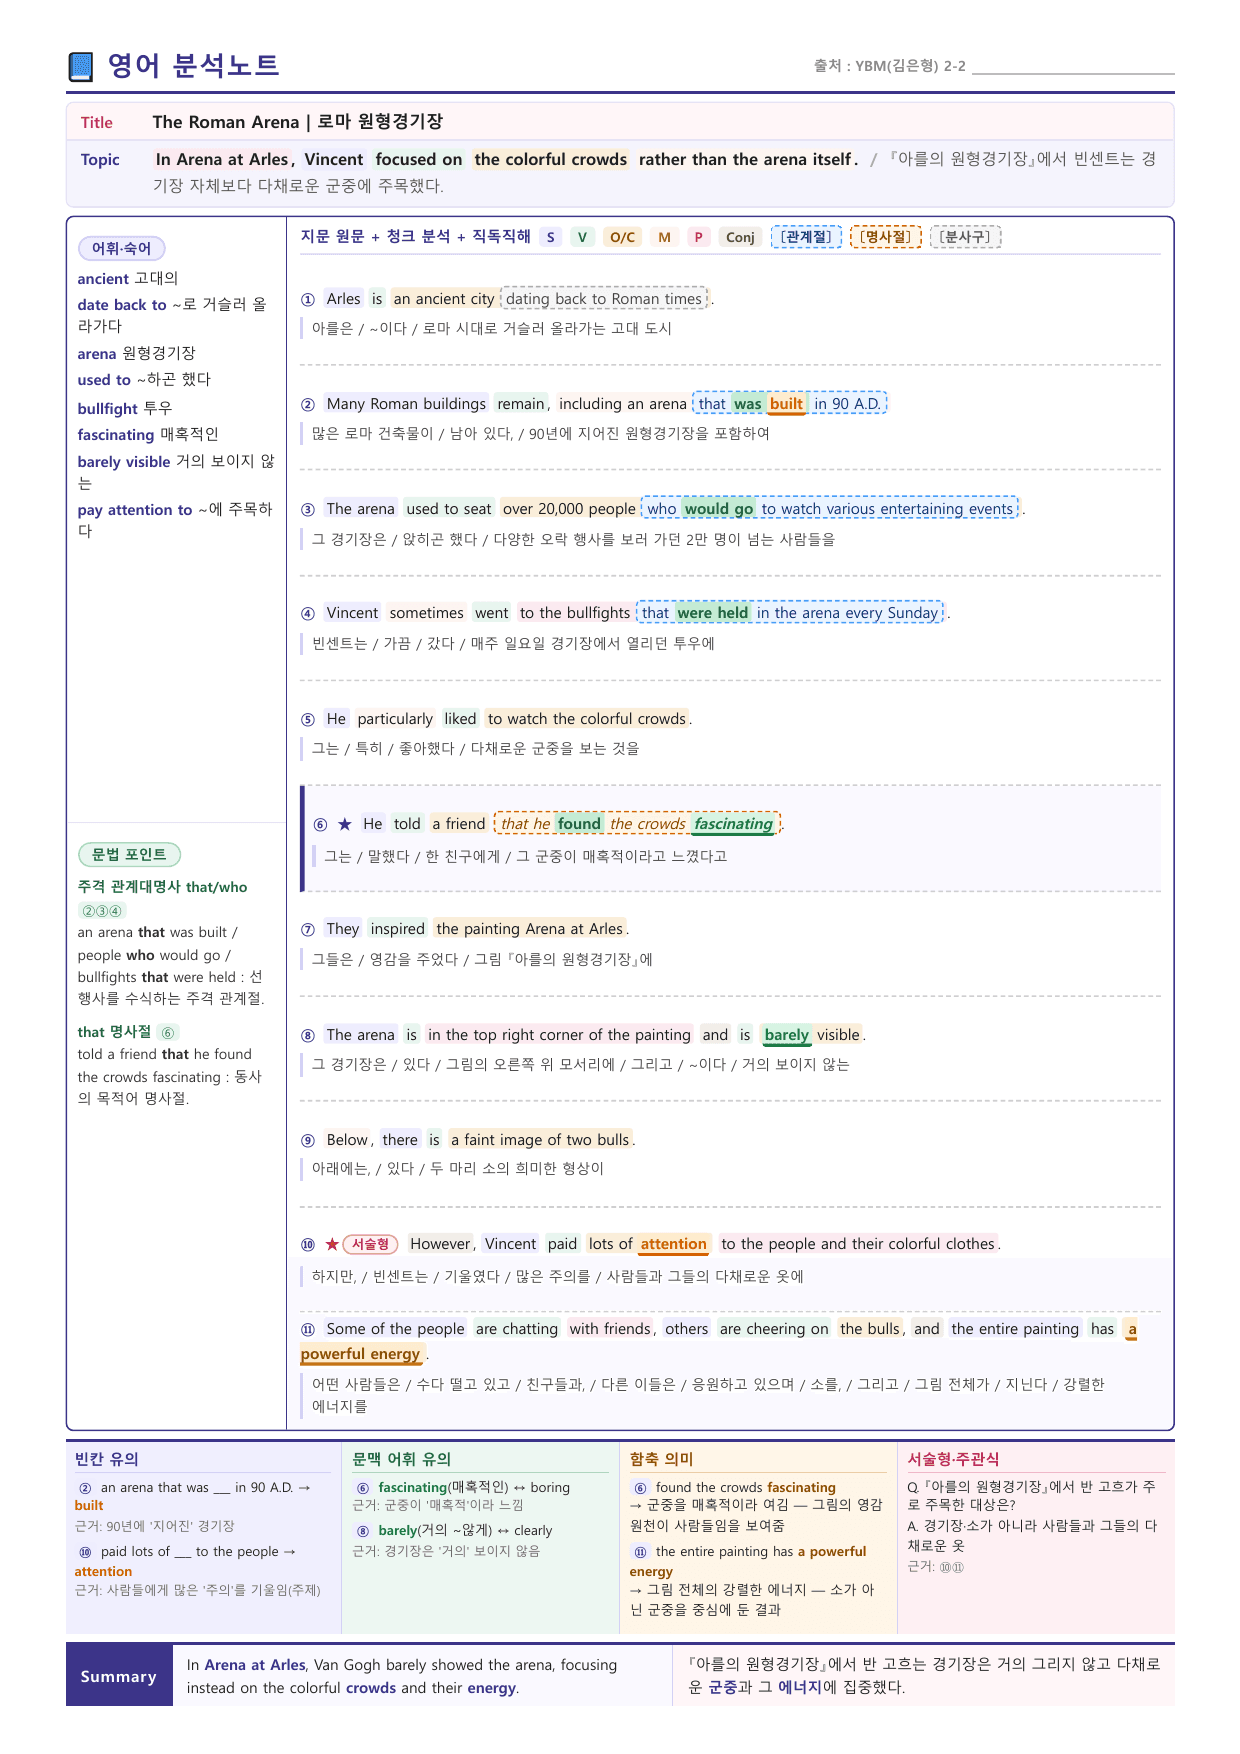Click the 서술형 pill in sentence 10

(x=370, y=1244)
